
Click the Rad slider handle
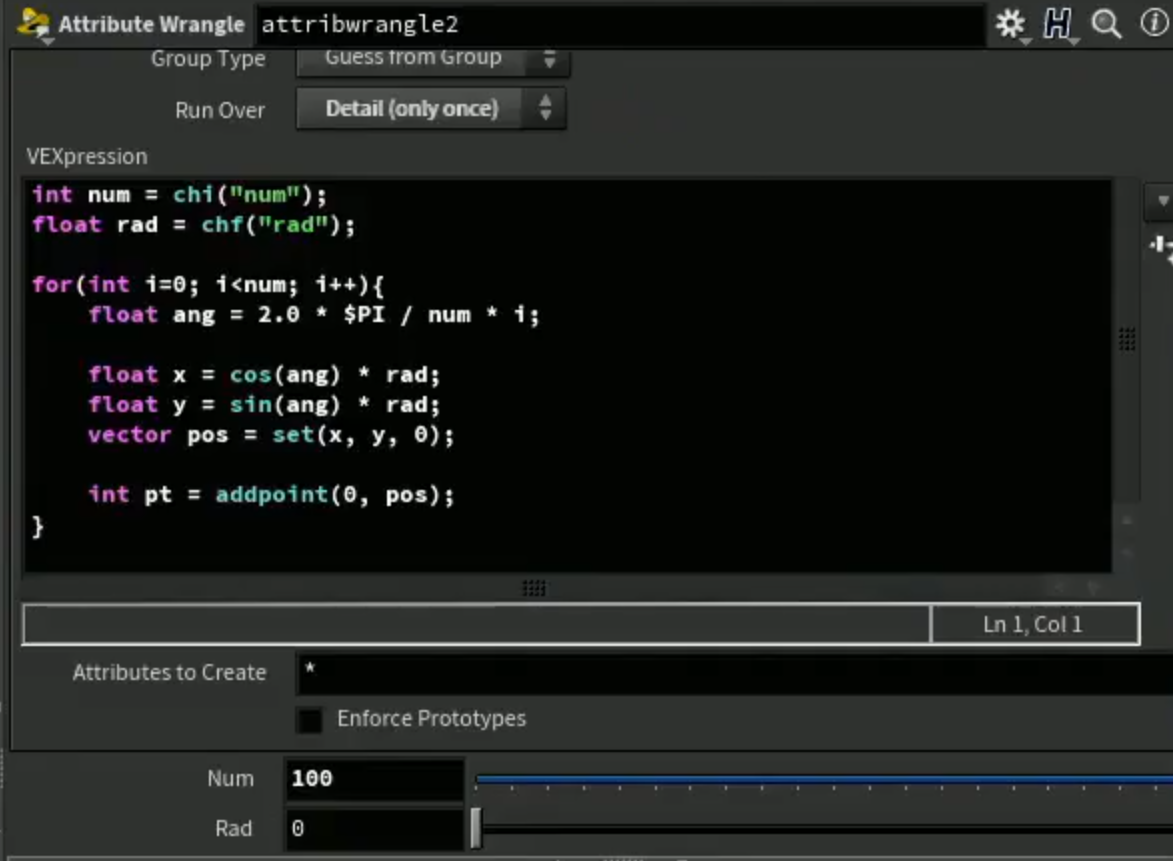(x=476, y=828)
